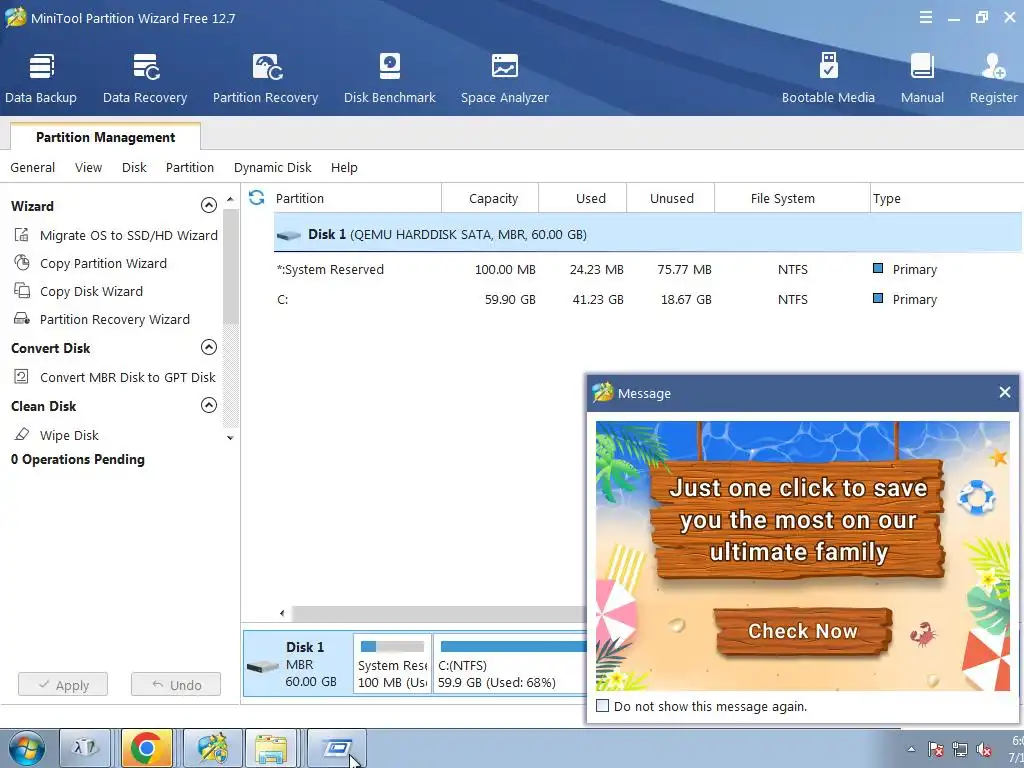Click Partition Recovery Wizard icon
Viewport: 1024px width, 768px height.
[x=22, y=319]
